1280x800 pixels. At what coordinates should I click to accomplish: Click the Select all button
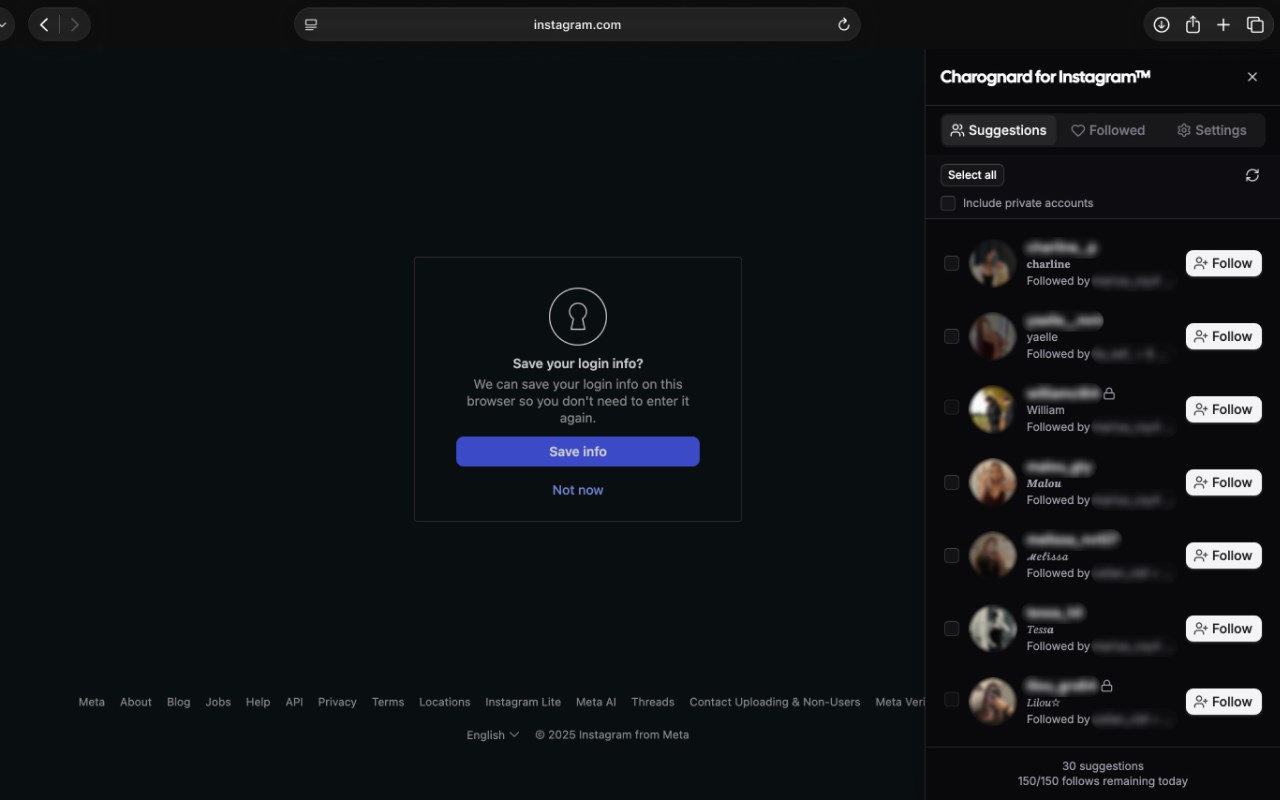(x=972, y=175)
